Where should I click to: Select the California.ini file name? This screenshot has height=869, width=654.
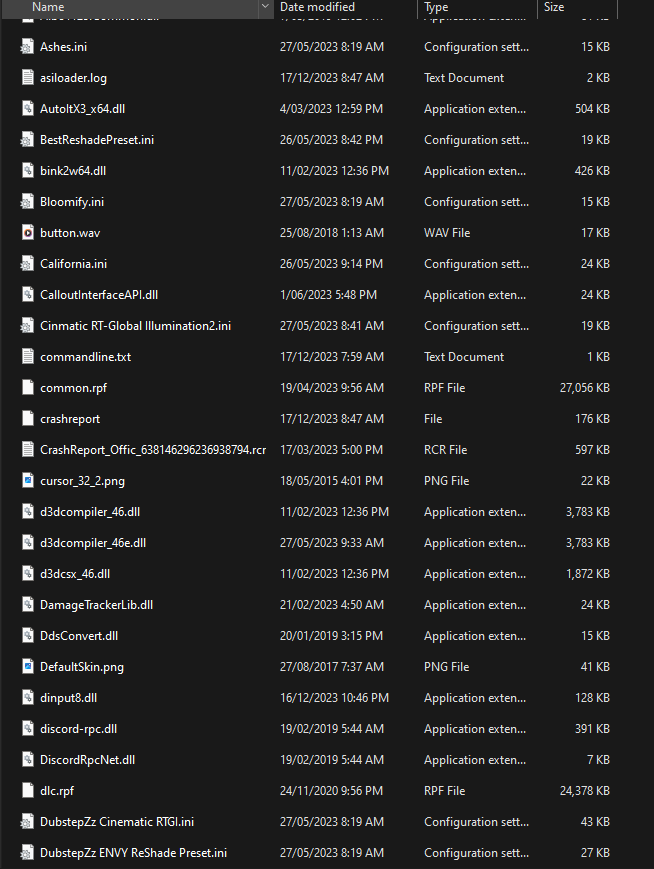[74, 264]
